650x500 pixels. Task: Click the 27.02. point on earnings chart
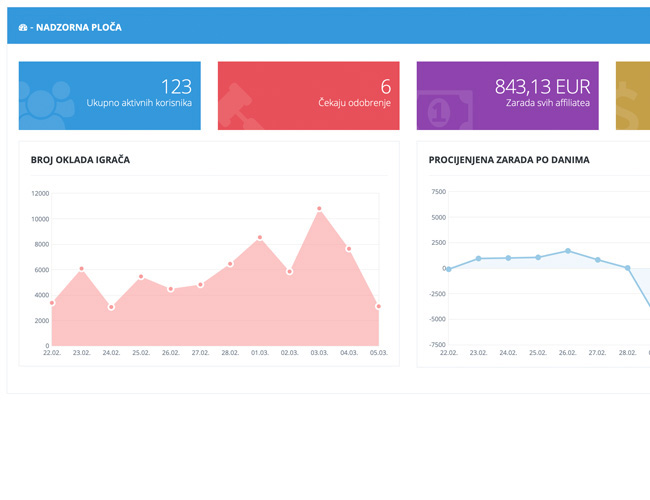(598, 260)
